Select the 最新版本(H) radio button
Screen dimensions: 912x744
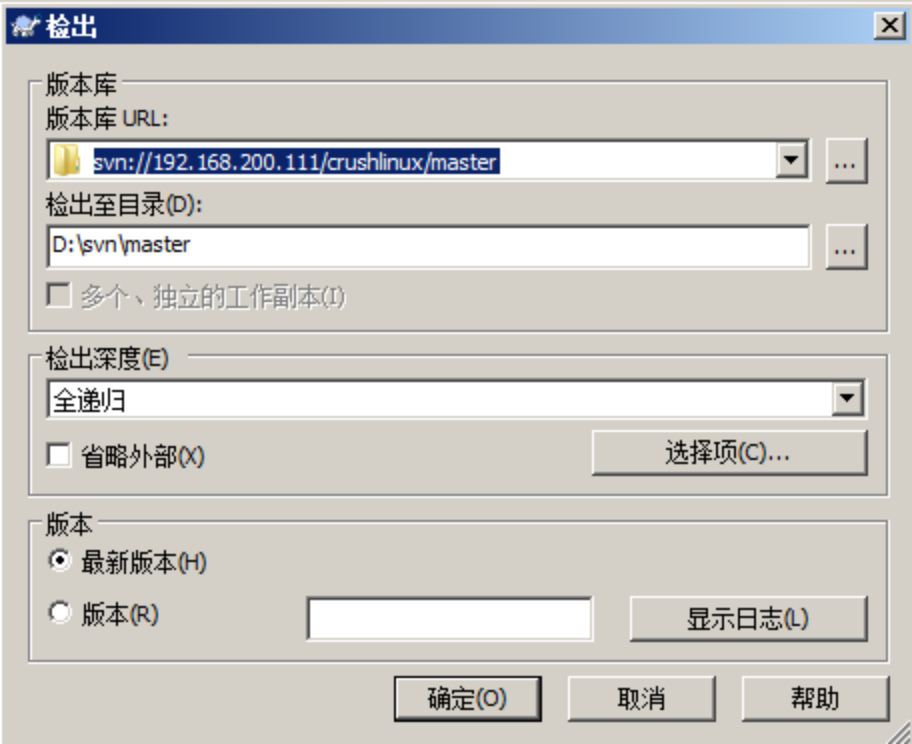tap(59, 561)
